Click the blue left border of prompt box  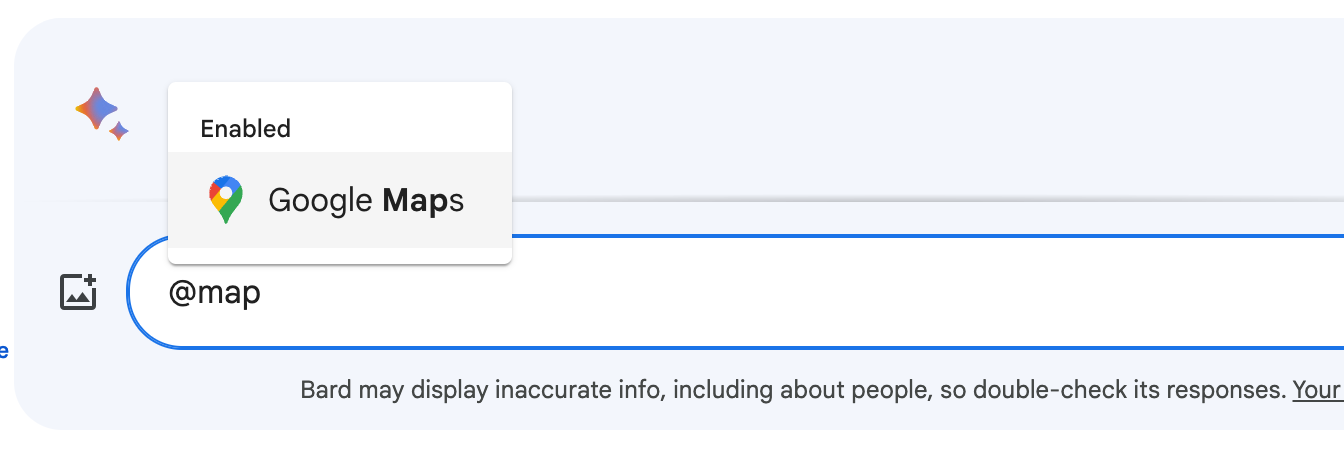tap(130, 293)
